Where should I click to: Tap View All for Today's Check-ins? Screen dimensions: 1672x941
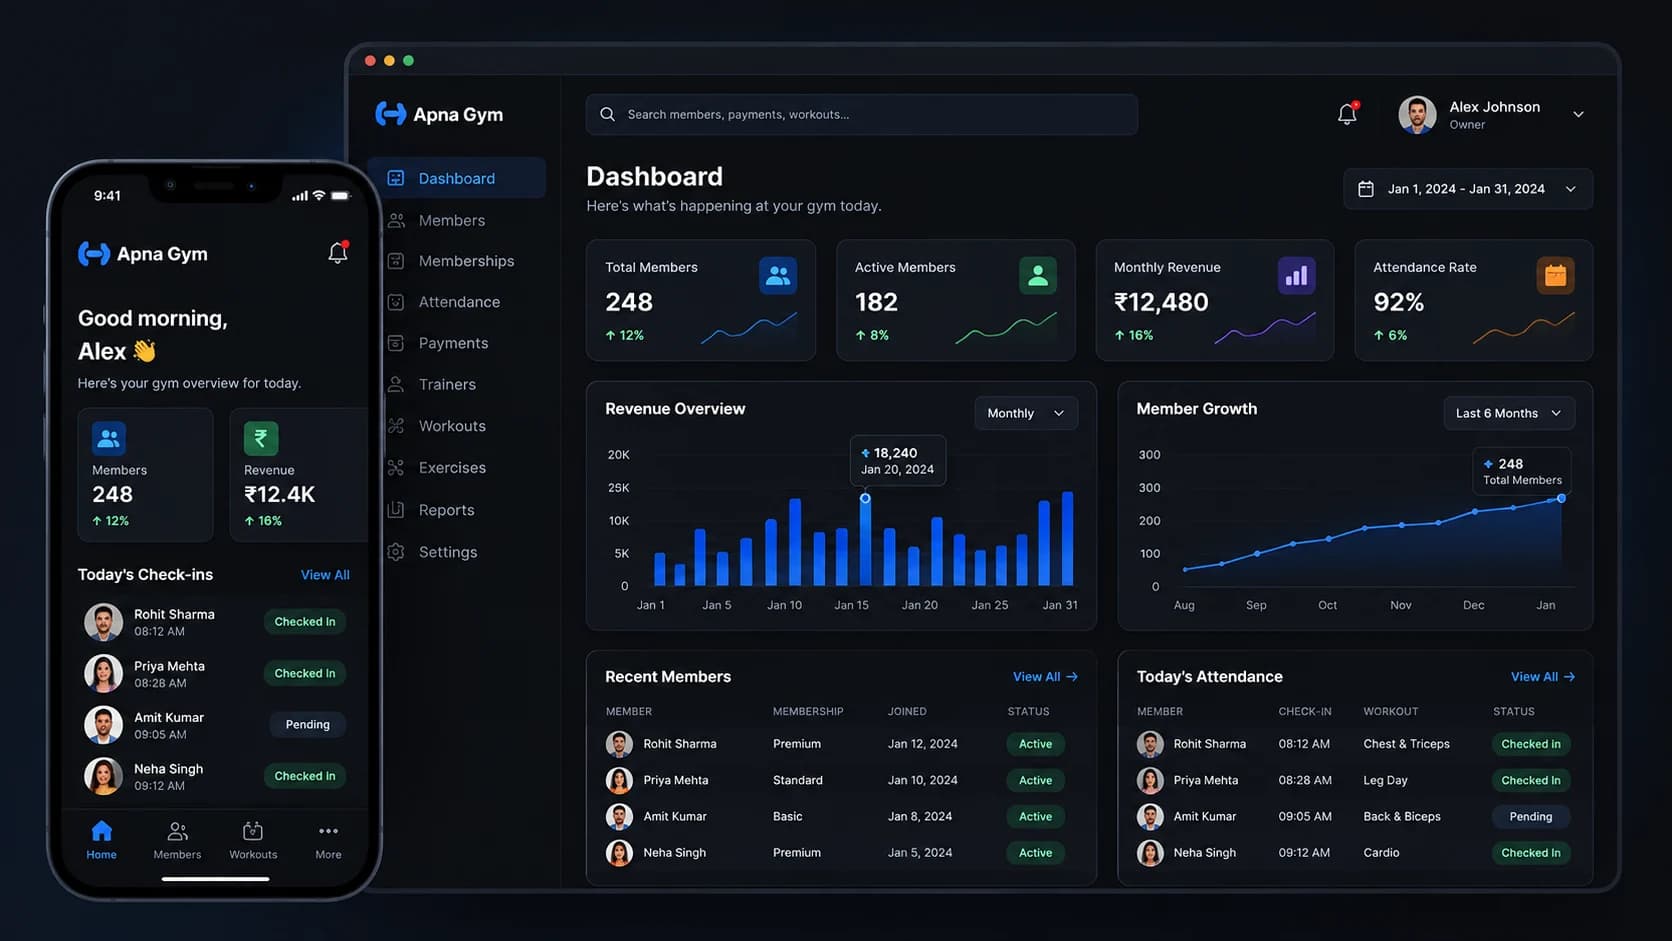[x=325, y=575]
